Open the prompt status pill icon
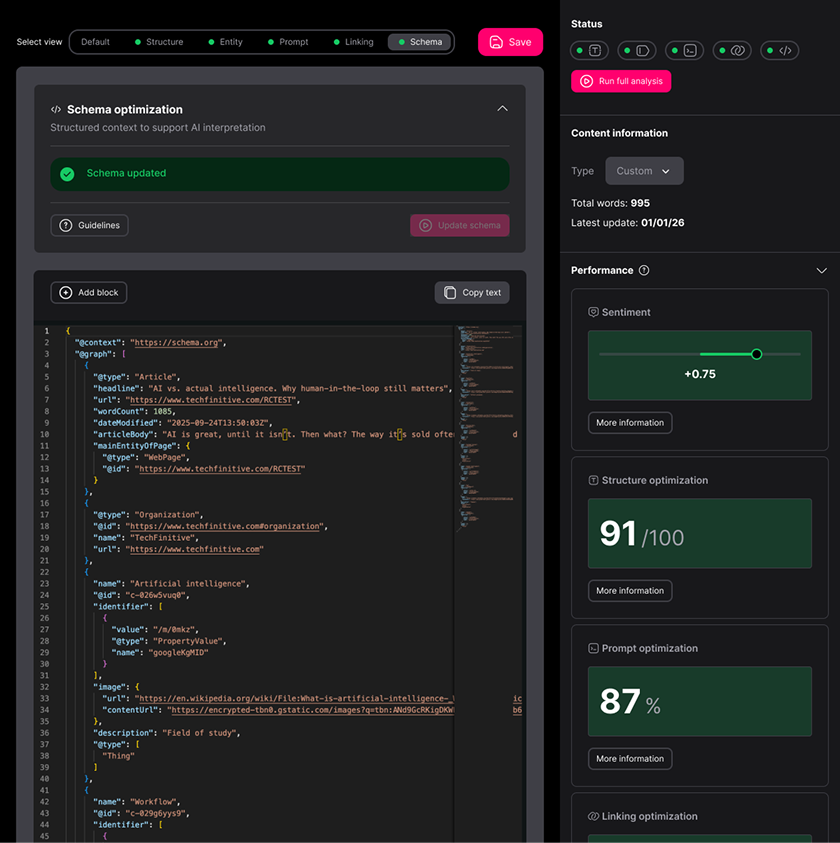This screenshot has height=843, width=840. click(685, 51)
